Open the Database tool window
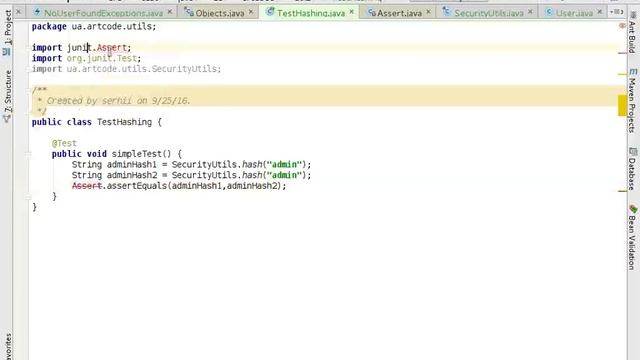 [x=632, y=173]
